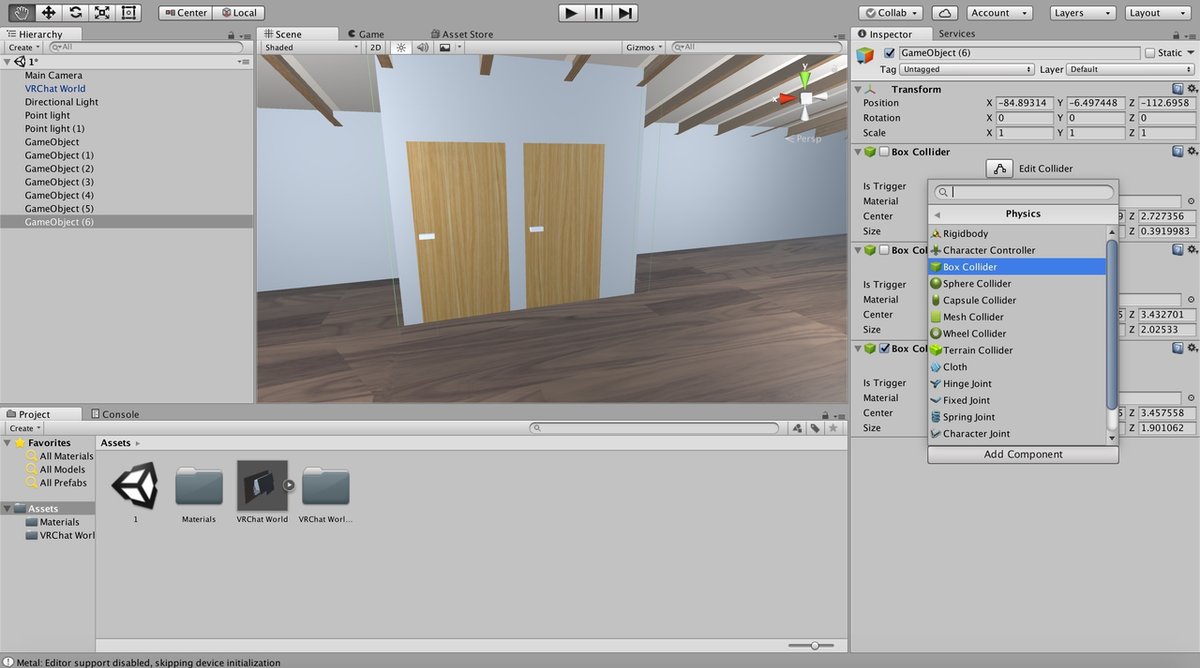Open the Account dropdown
Viewport: 1200px width, 668px height.
[x=999, y=13]
